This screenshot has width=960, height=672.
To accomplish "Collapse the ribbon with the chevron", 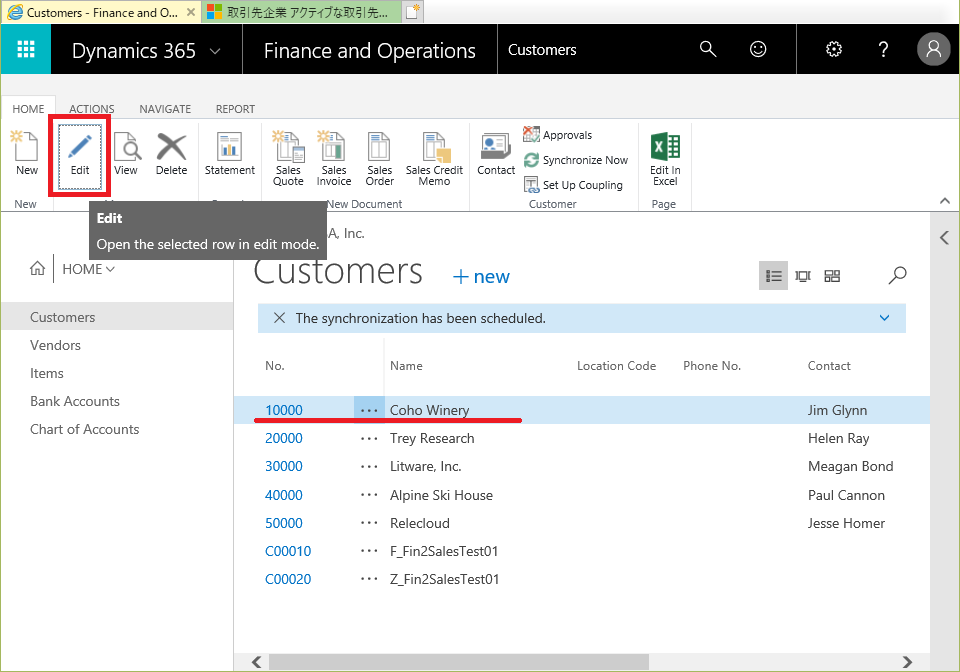I will (x=945, y=201).
